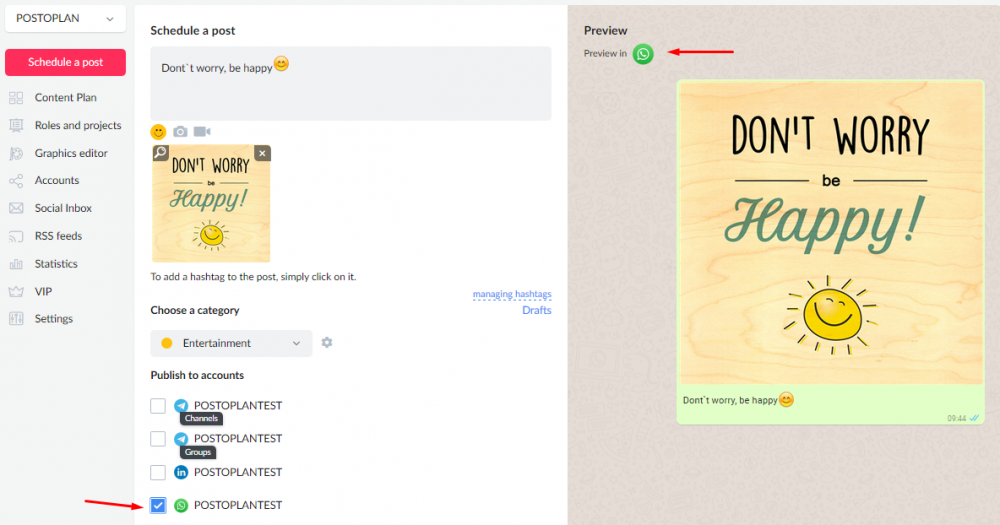Click the attached Don't Worry image thumbnail

pyautogui.click(x=211, y=203)
